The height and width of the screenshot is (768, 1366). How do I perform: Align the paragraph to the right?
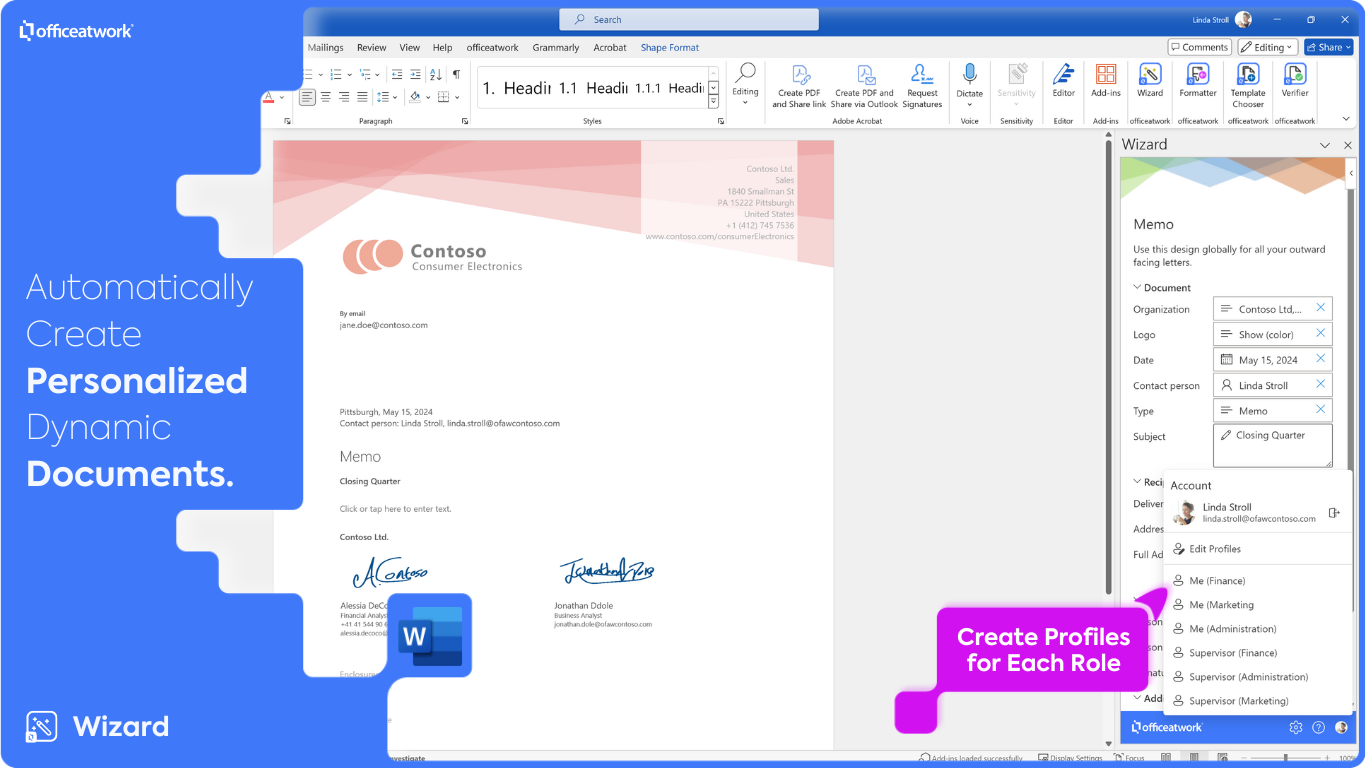(x=344, y=97)
